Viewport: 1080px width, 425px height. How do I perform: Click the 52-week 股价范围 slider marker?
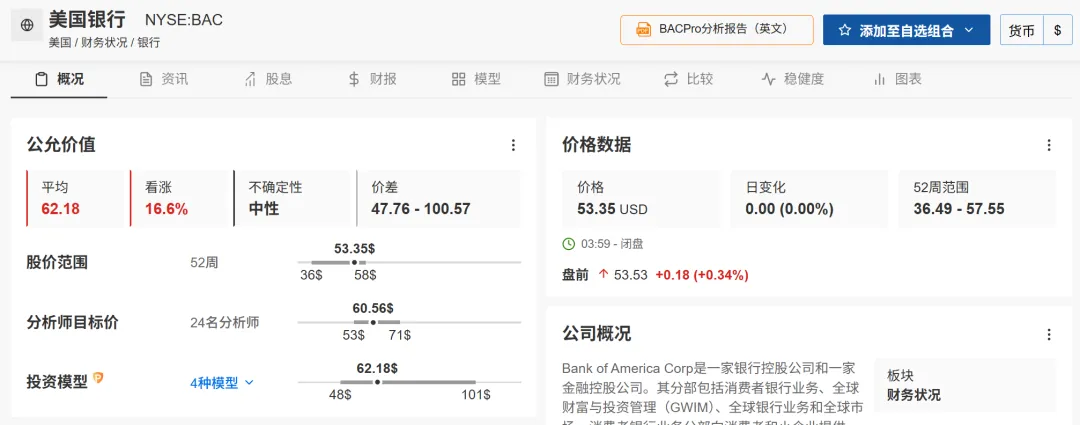(354, 262)
